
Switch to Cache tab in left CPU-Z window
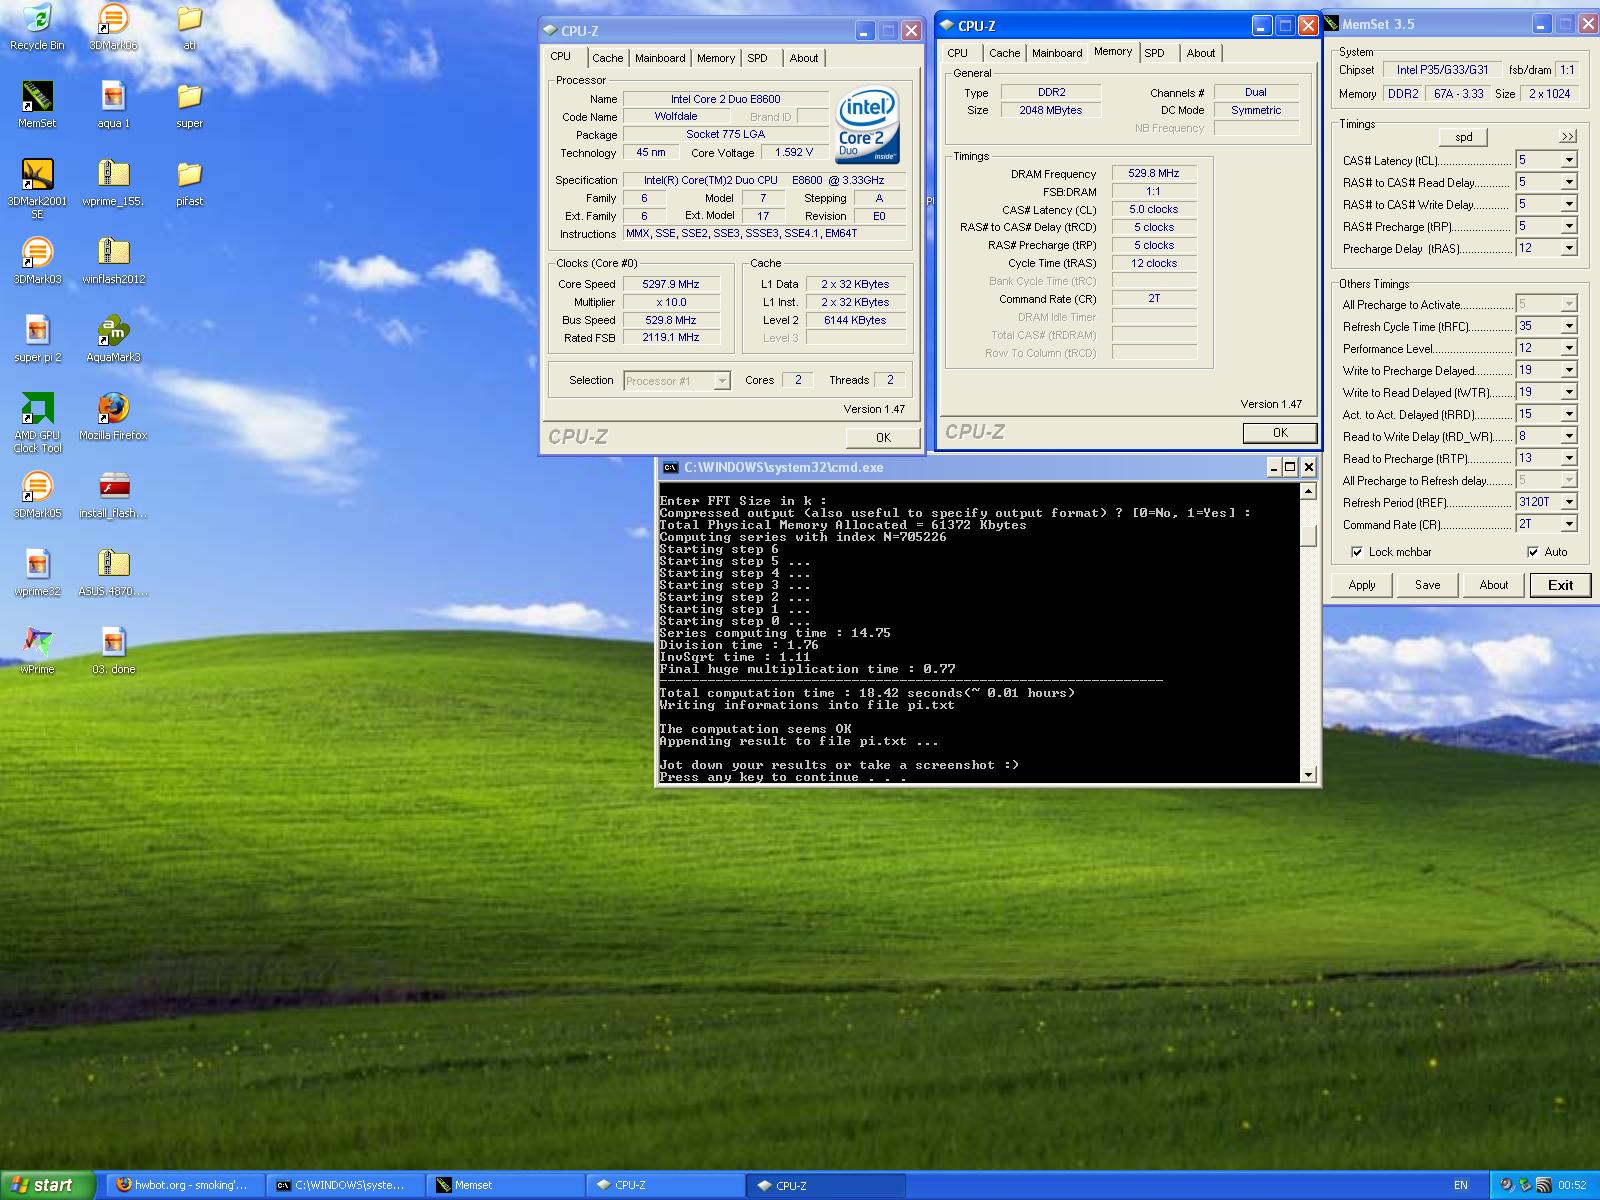click(x=607, y=58)
